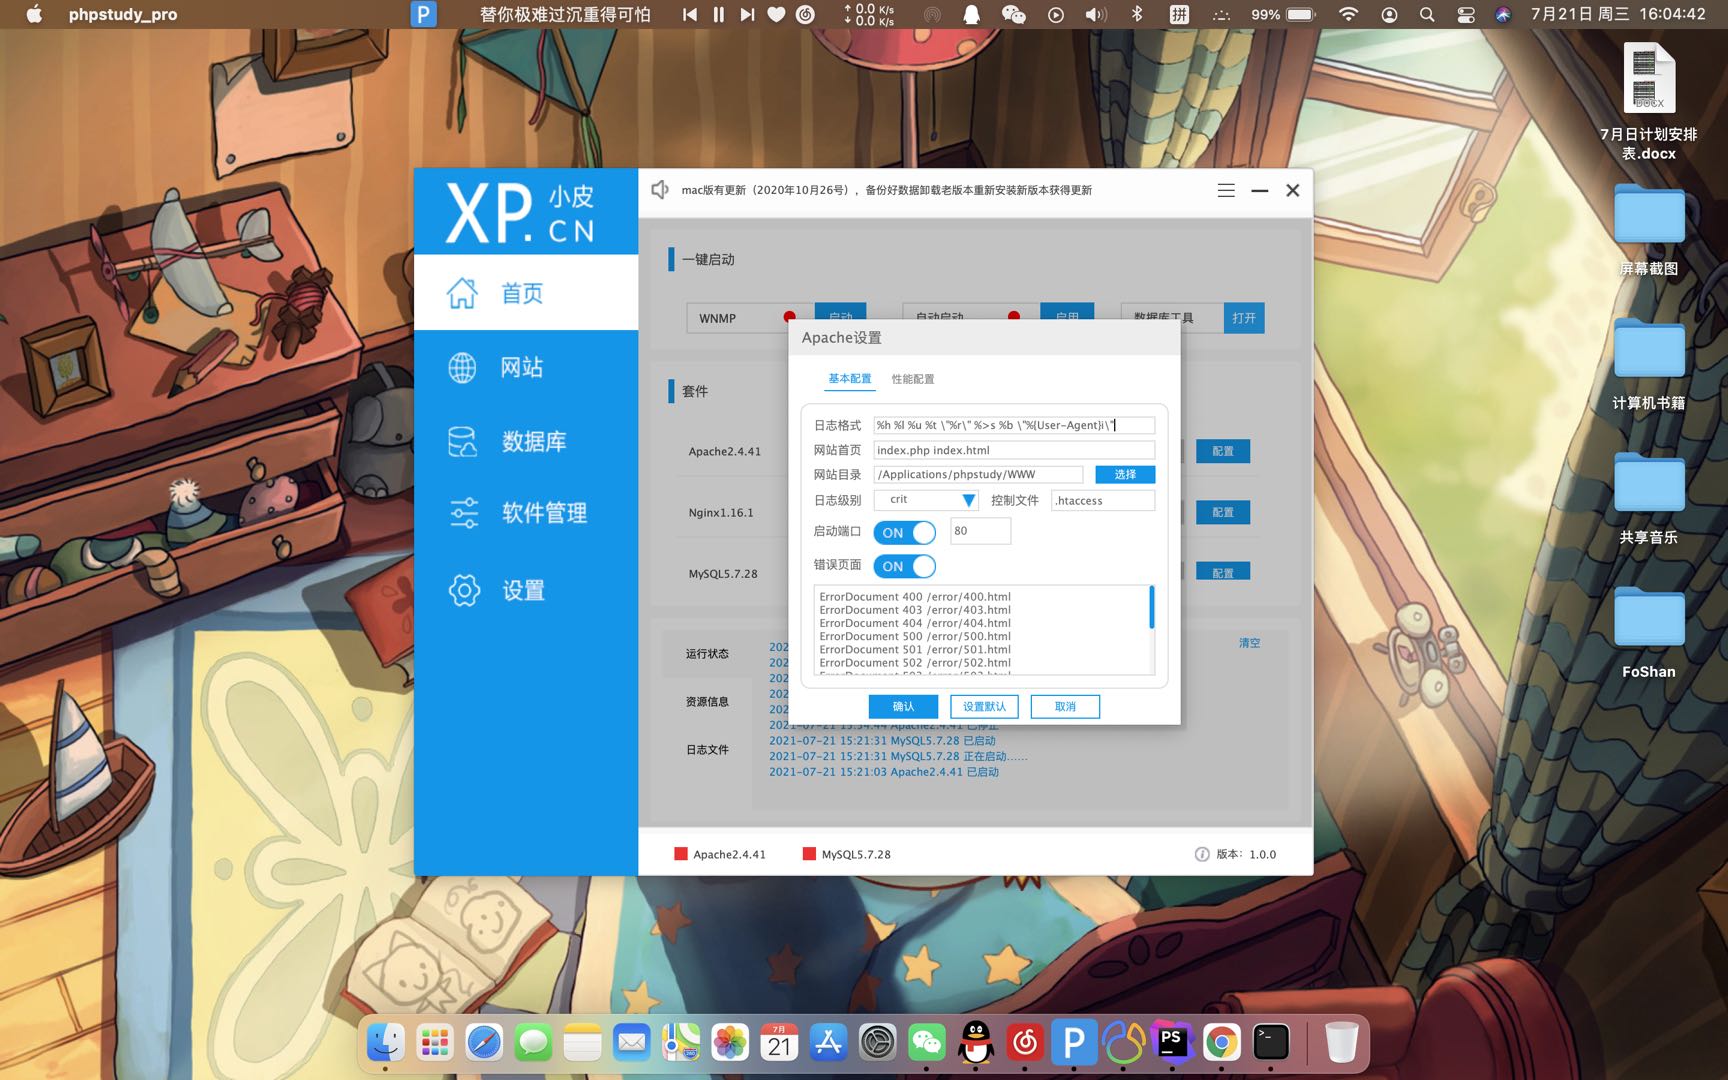Image resolution: width=1728 pixels, height=1080 pixels.
Task: Click the 网站首页 index.php input field
Action: (1014, 450)
